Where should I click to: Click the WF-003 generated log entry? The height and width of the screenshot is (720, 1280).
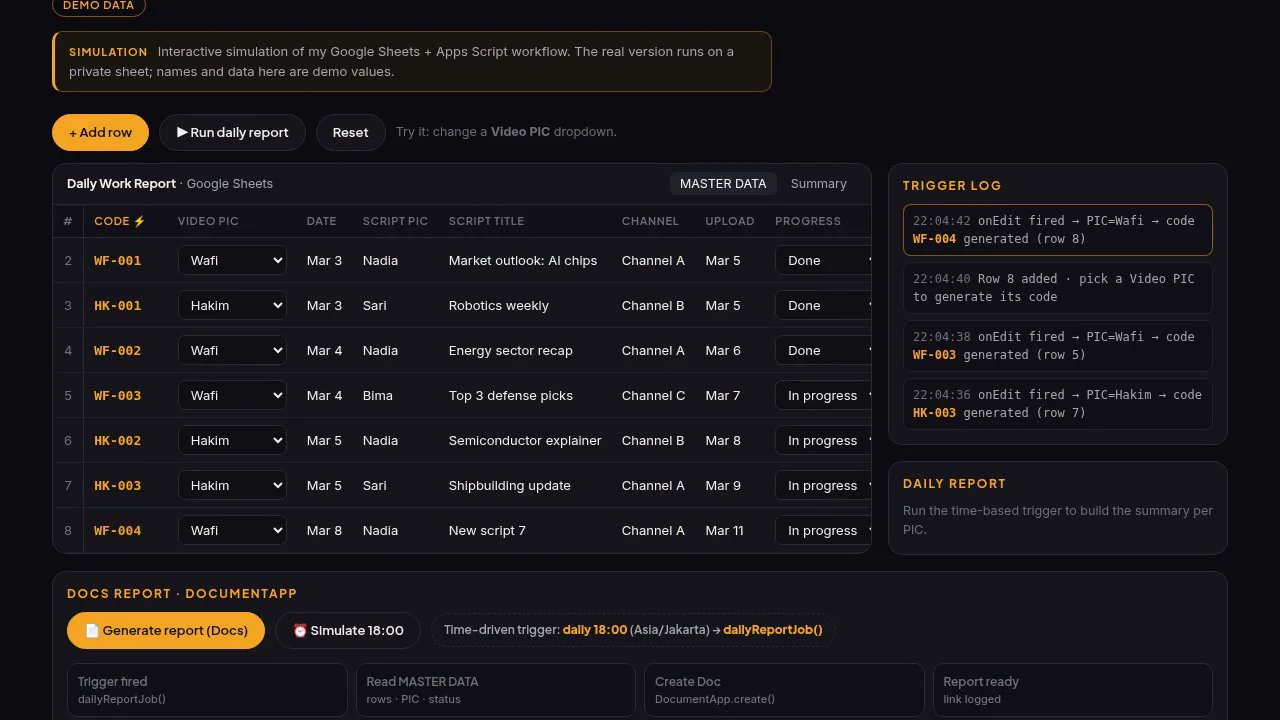click(x=1057, y=346)
